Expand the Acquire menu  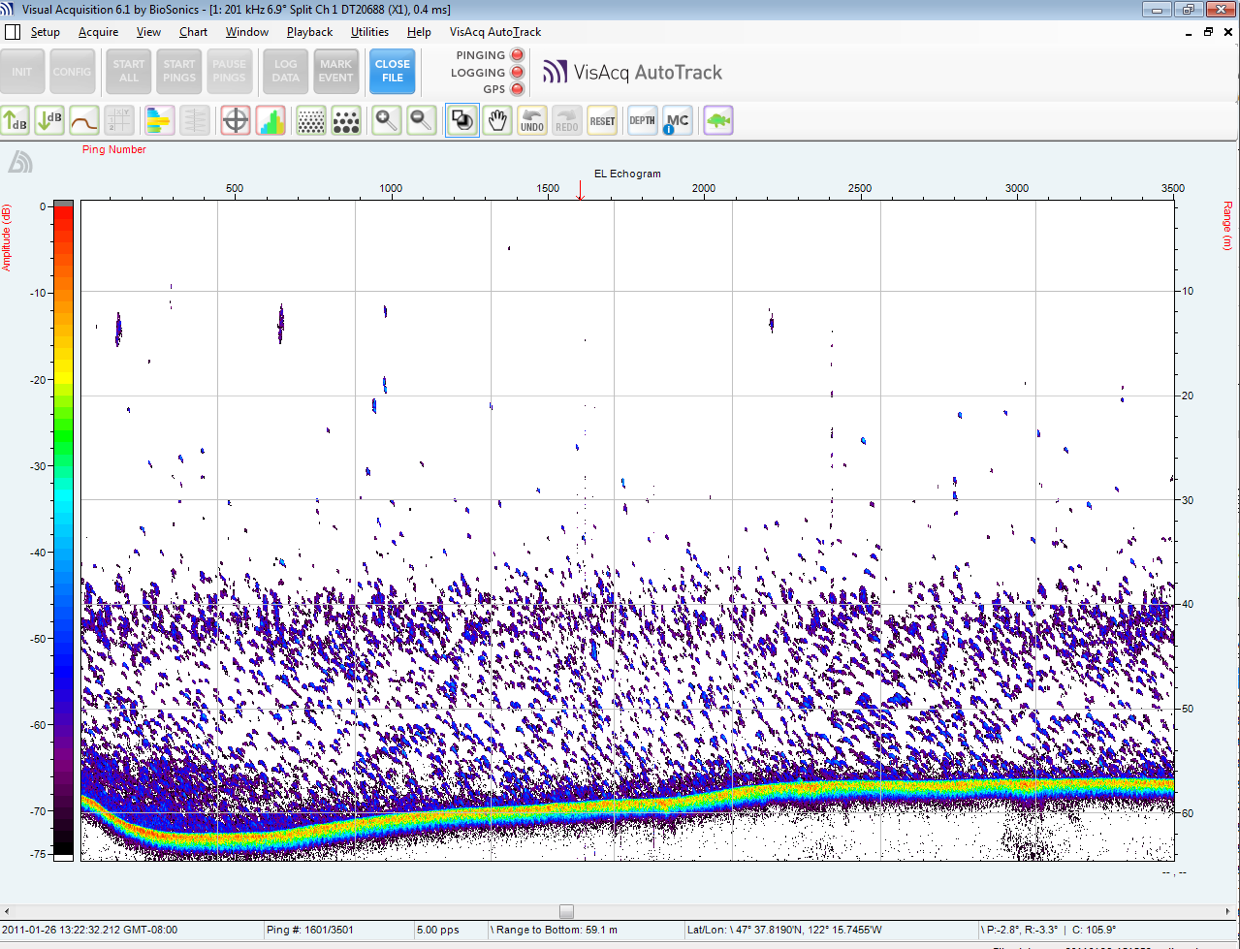(98, 32)
